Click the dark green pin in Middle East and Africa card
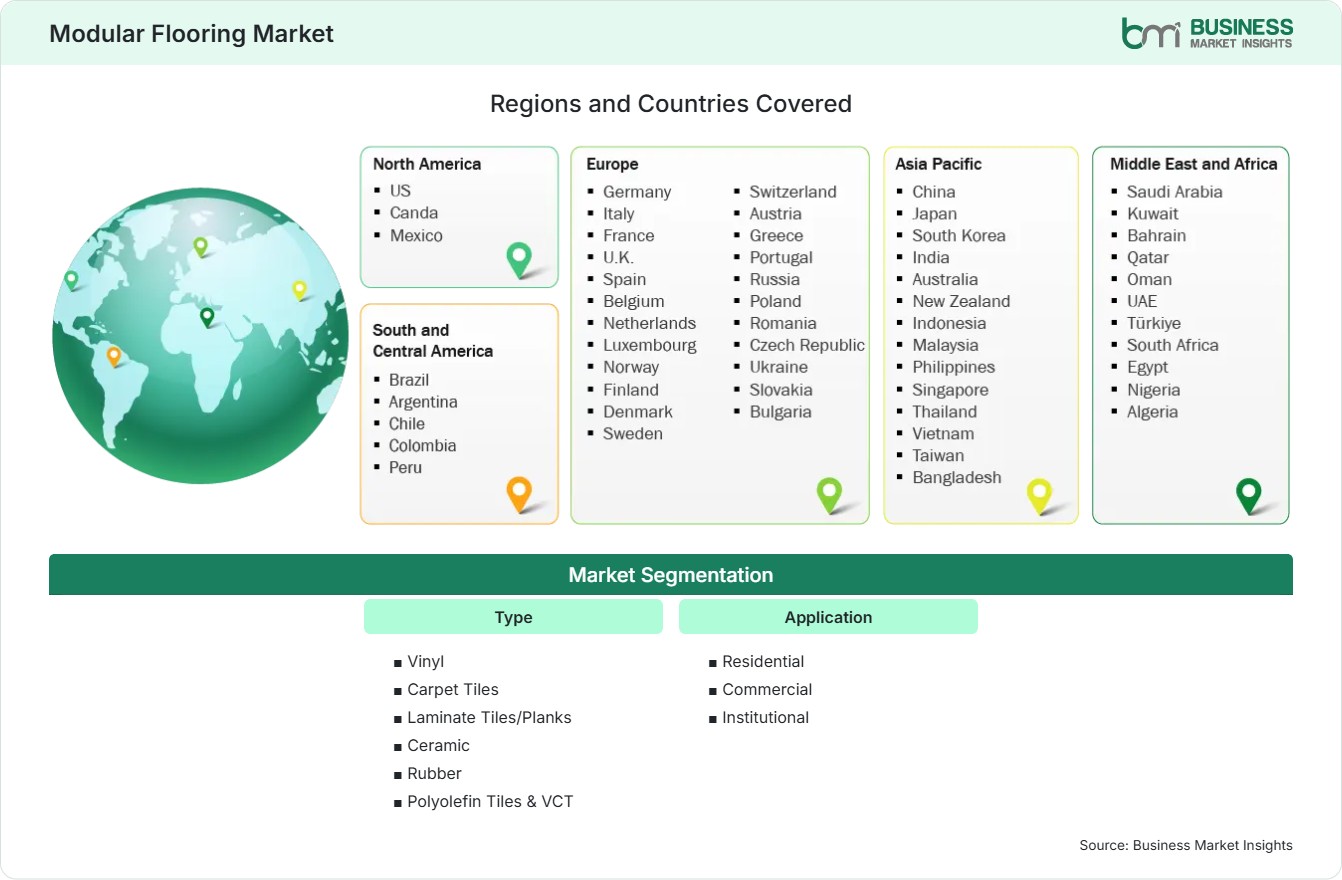 (x=1248, y=495)
